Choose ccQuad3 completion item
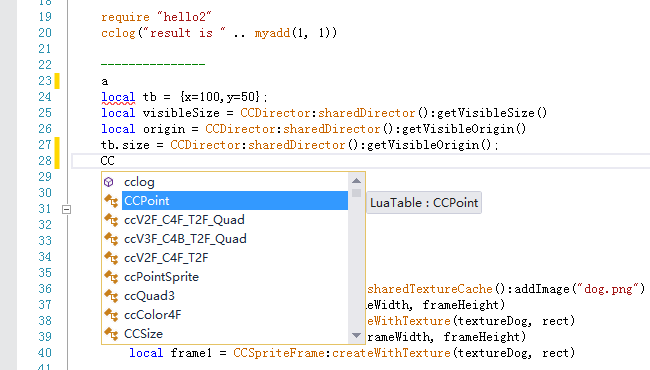Screen dimensions: 650x370 coord(225,296)
